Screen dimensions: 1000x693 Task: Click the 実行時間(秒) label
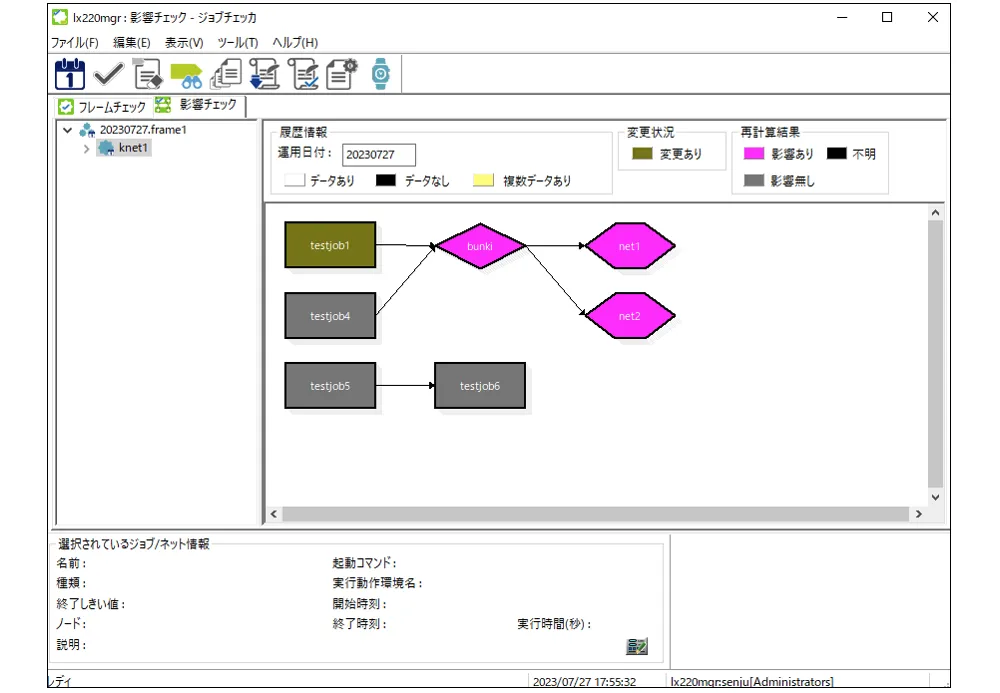[x=554, y=624]
